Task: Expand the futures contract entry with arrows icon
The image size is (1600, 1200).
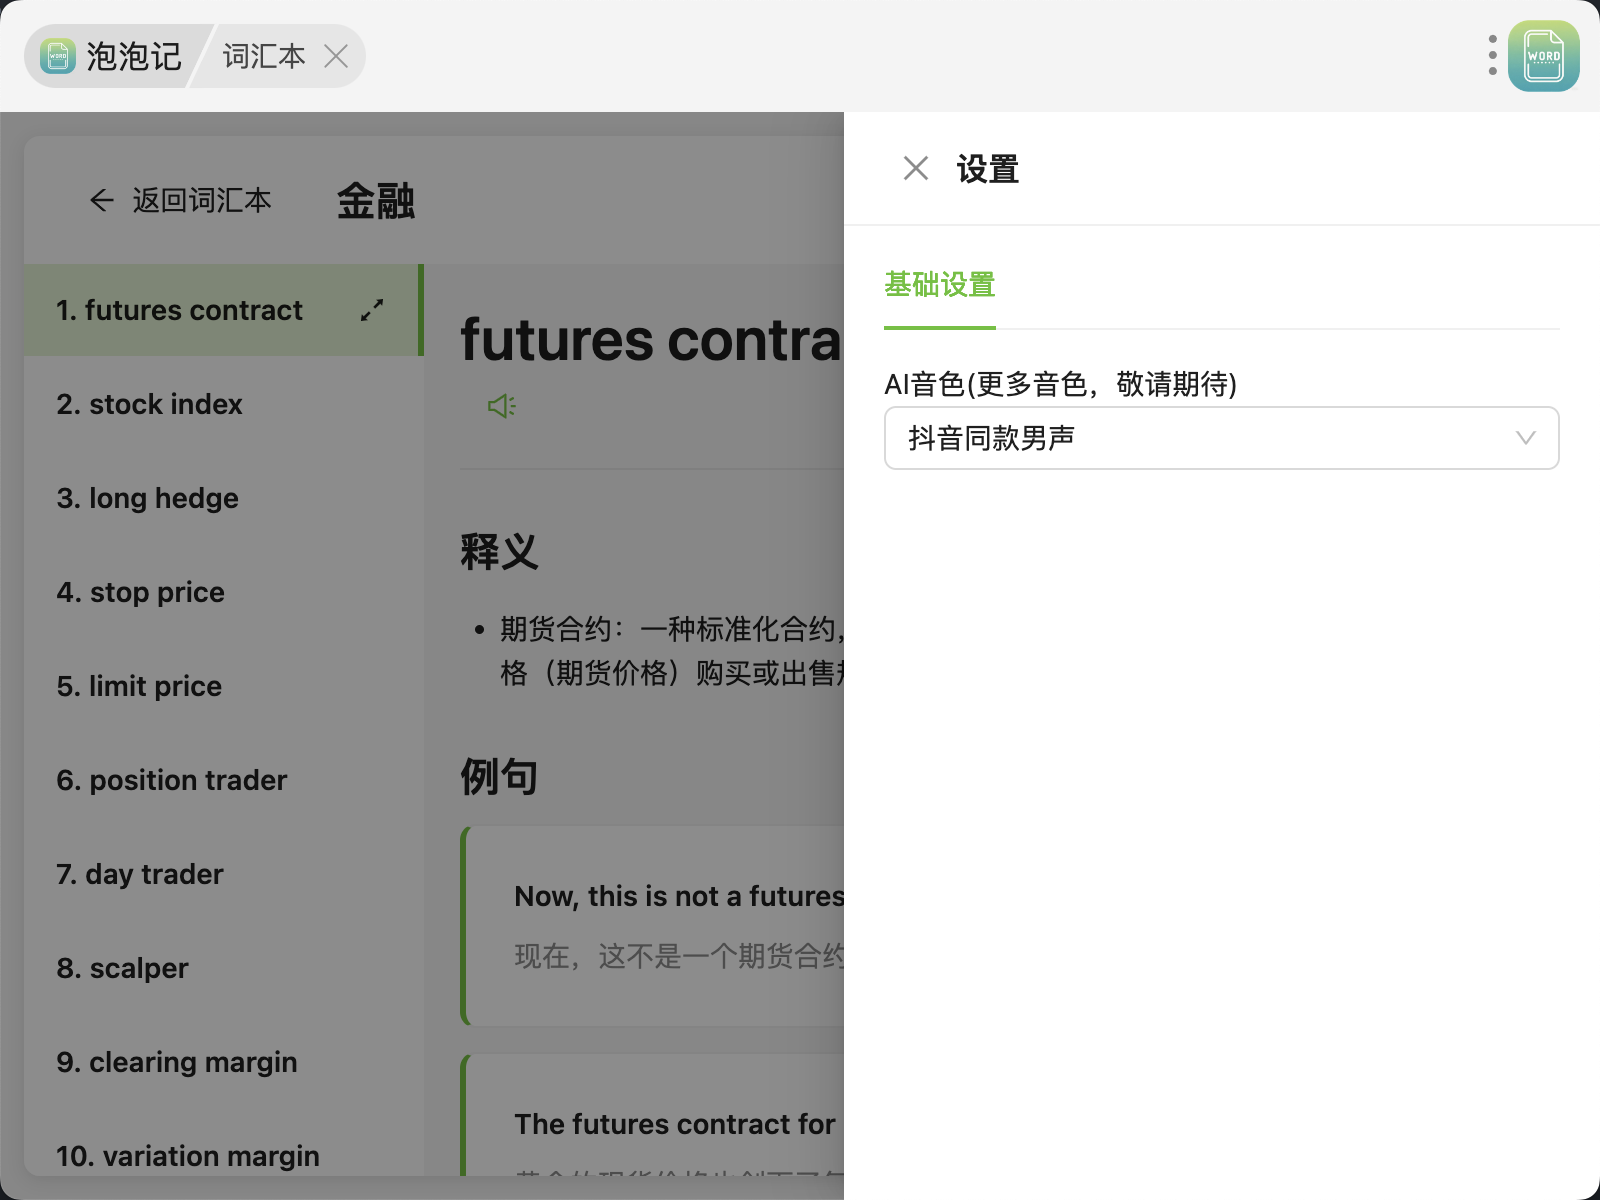Action: coord(372,310)
